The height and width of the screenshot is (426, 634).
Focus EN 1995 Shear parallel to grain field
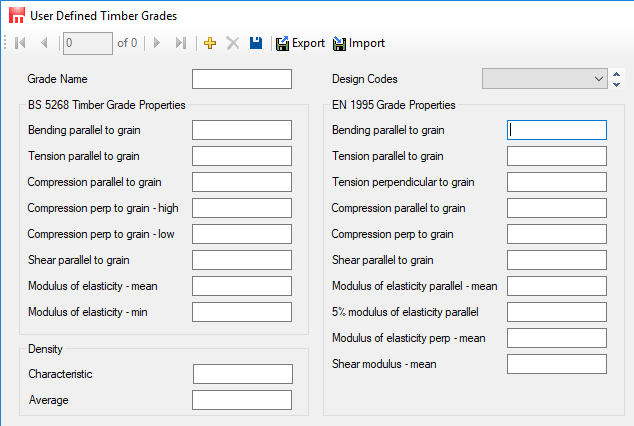click(557, 260)
